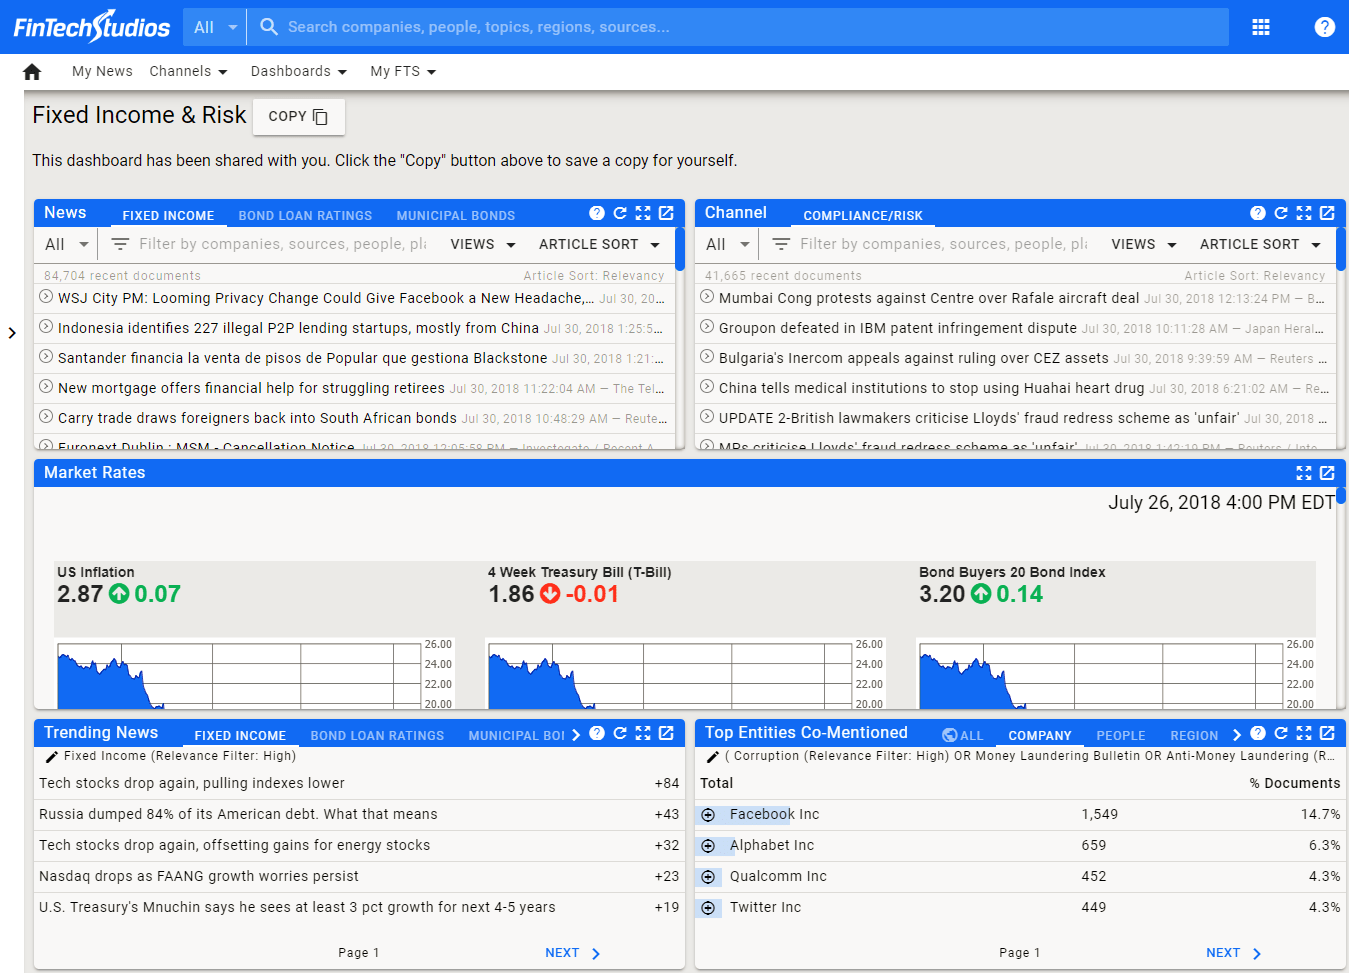Screen dimensions: 1349x973
Task: Click the FinTech Studios logo
Action: pyautogui.click(x=92, y=27)
